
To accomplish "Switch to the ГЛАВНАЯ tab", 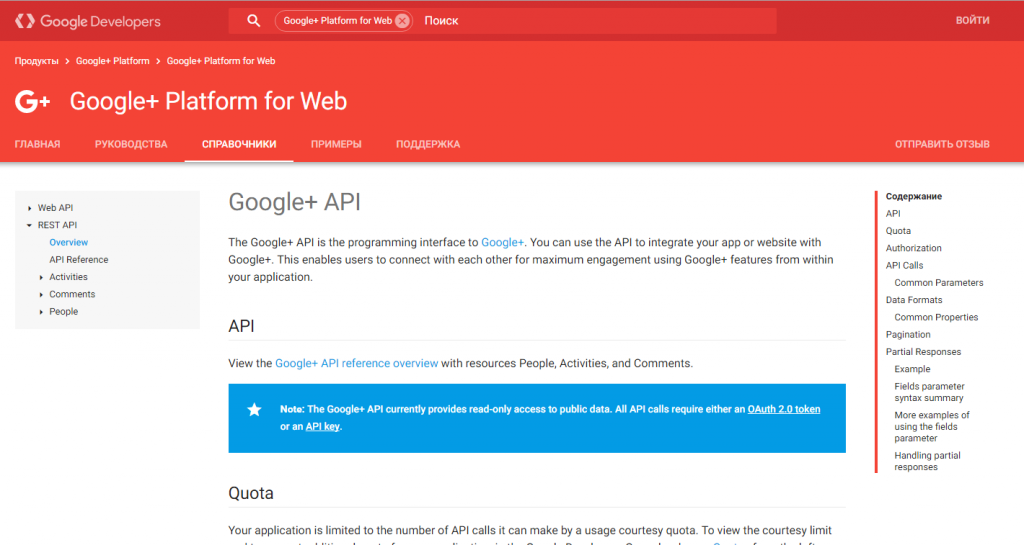I will [37, 144].
